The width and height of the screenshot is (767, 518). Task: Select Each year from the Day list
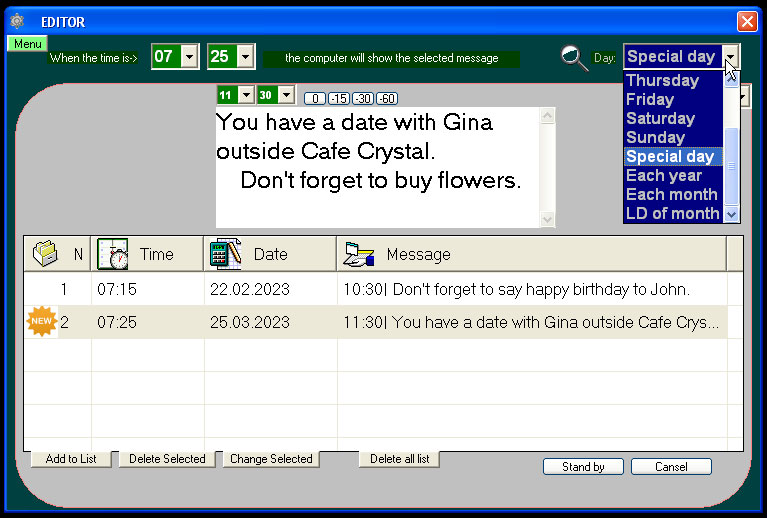(663, 175)
